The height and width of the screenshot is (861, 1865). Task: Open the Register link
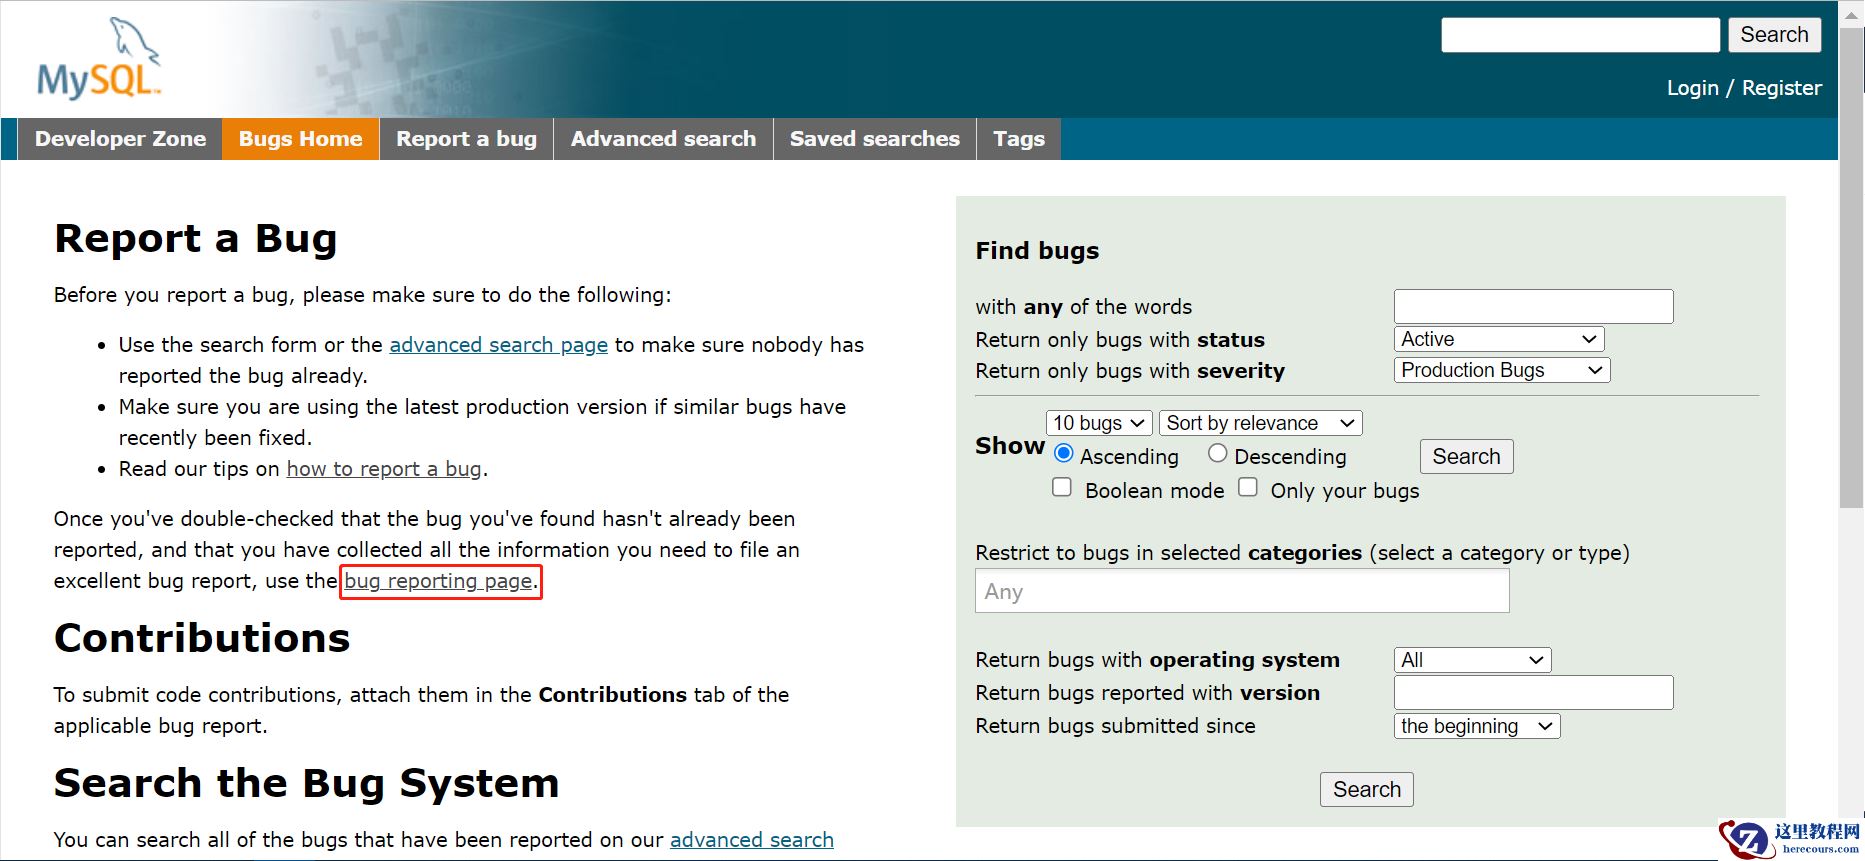click(1782, 88)
